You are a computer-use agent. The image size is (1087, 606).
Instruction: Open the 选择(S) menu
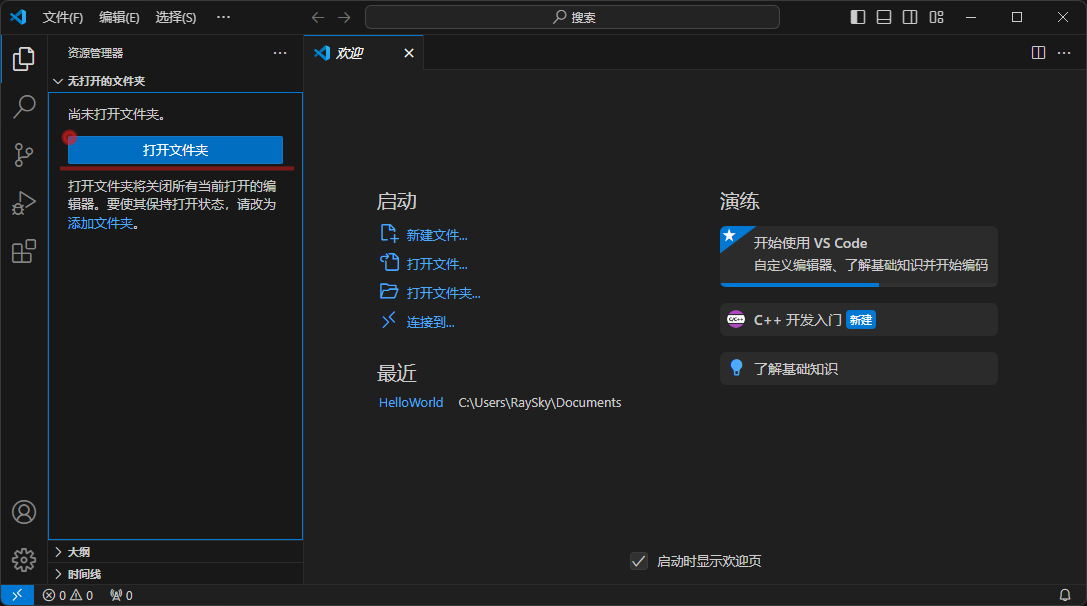coord(175,17)
